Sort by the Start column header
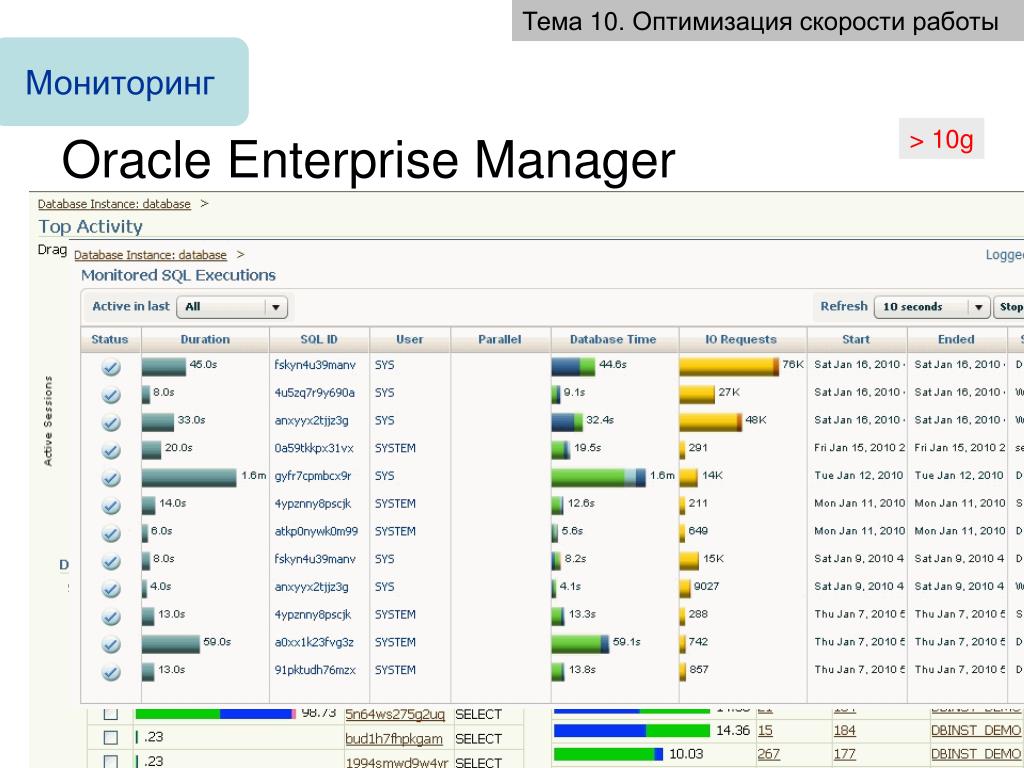Image resolution: width=1024 pixels, height=768 pixels. point(856,340)
